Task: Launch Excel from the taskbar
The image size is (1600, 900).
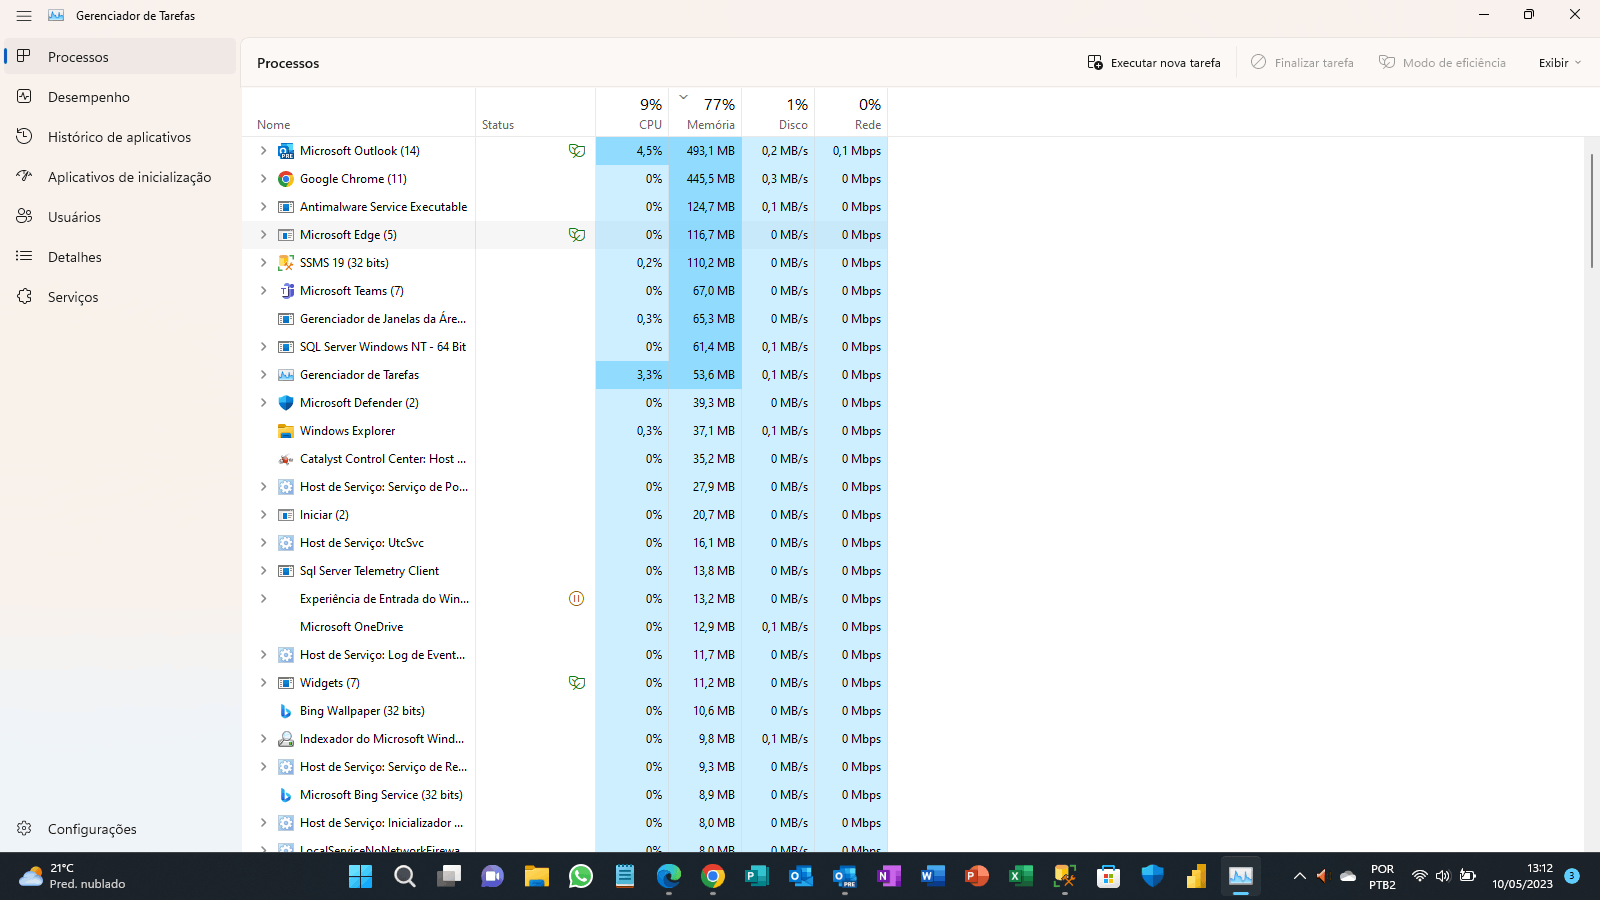Action: [1021, 877]
